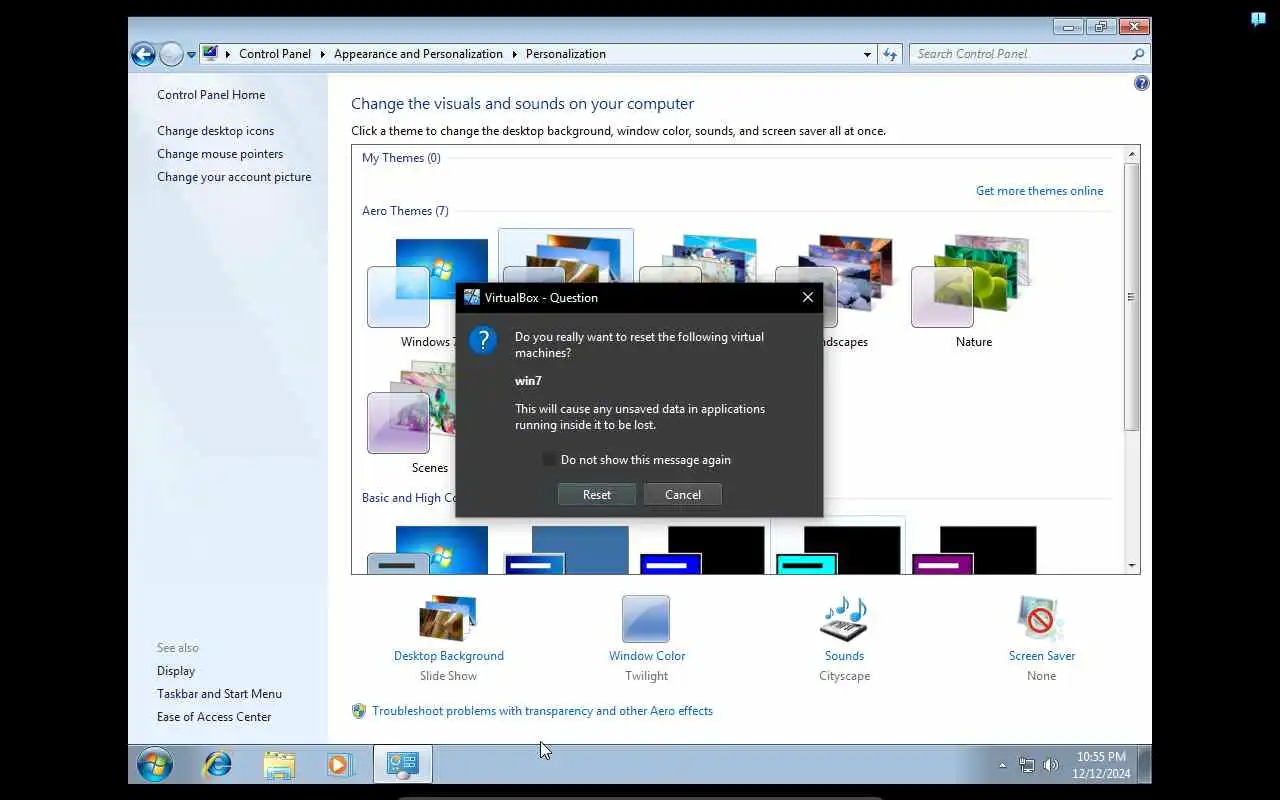Open the Help question mark icon
The height and width of the screenshot is (800, 1280).
[x=1142, y=83]
